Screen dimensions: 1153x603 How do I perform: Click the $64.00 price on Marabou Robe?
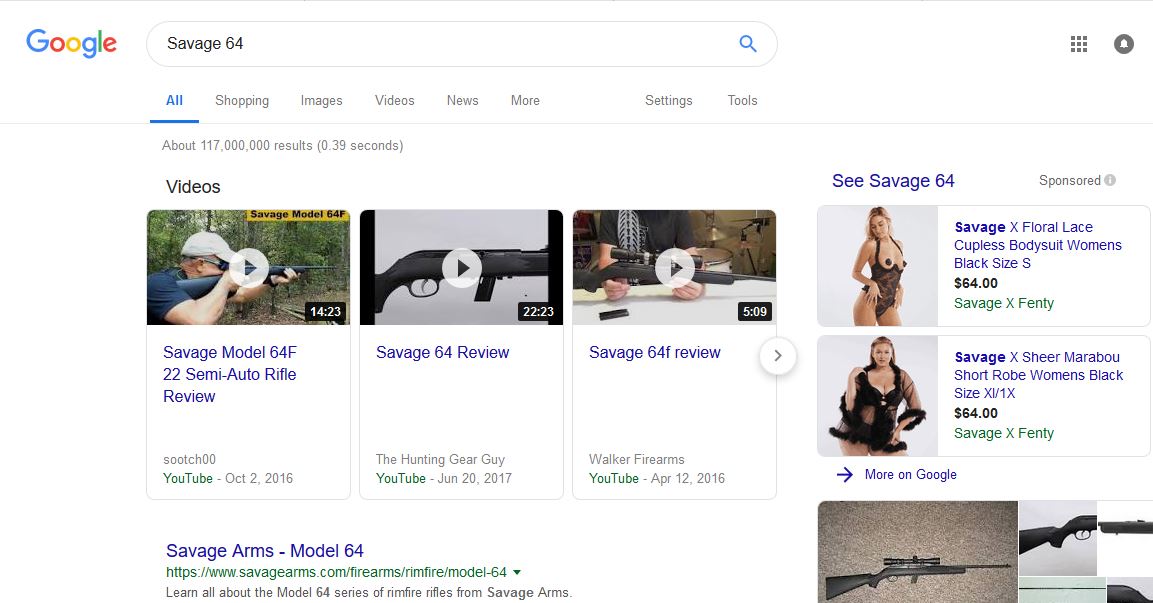[976, 413]
